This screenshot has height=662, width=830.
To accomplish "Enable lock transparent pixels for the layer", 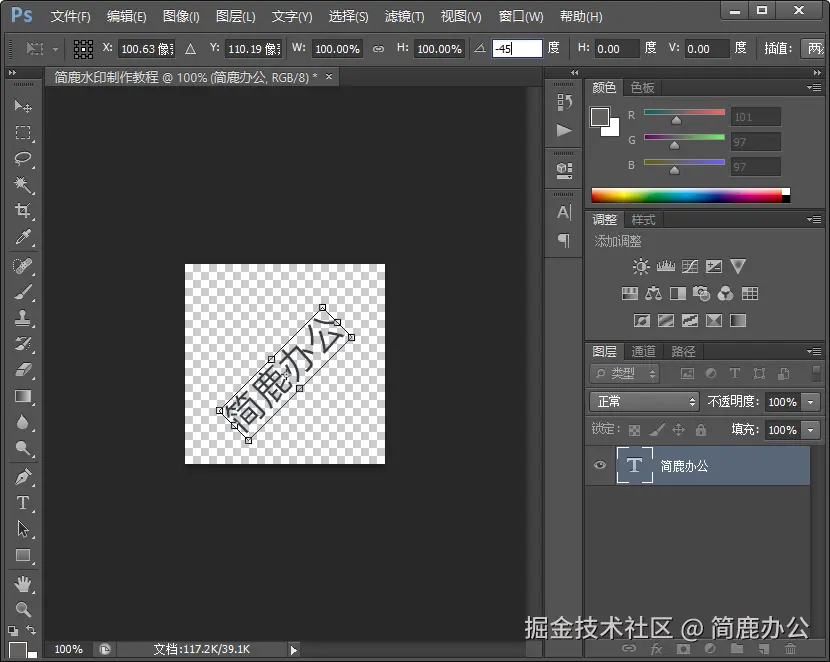I will [x=633, y=430].
